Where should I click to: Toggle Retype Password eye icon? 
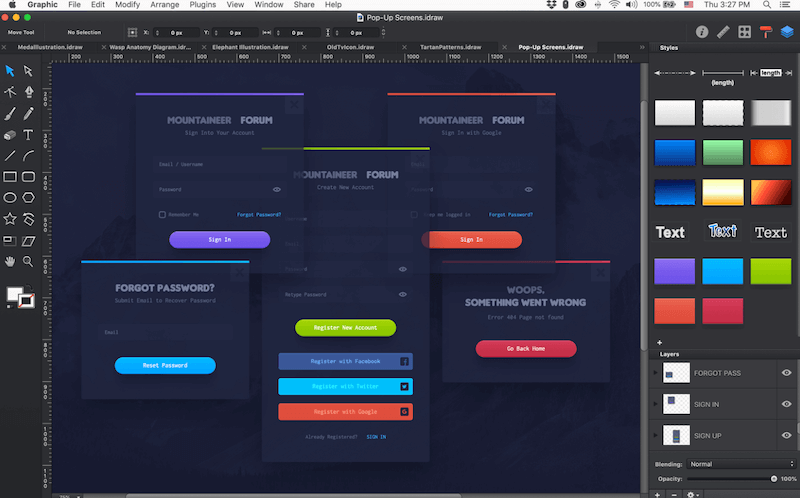pos(403,294)
